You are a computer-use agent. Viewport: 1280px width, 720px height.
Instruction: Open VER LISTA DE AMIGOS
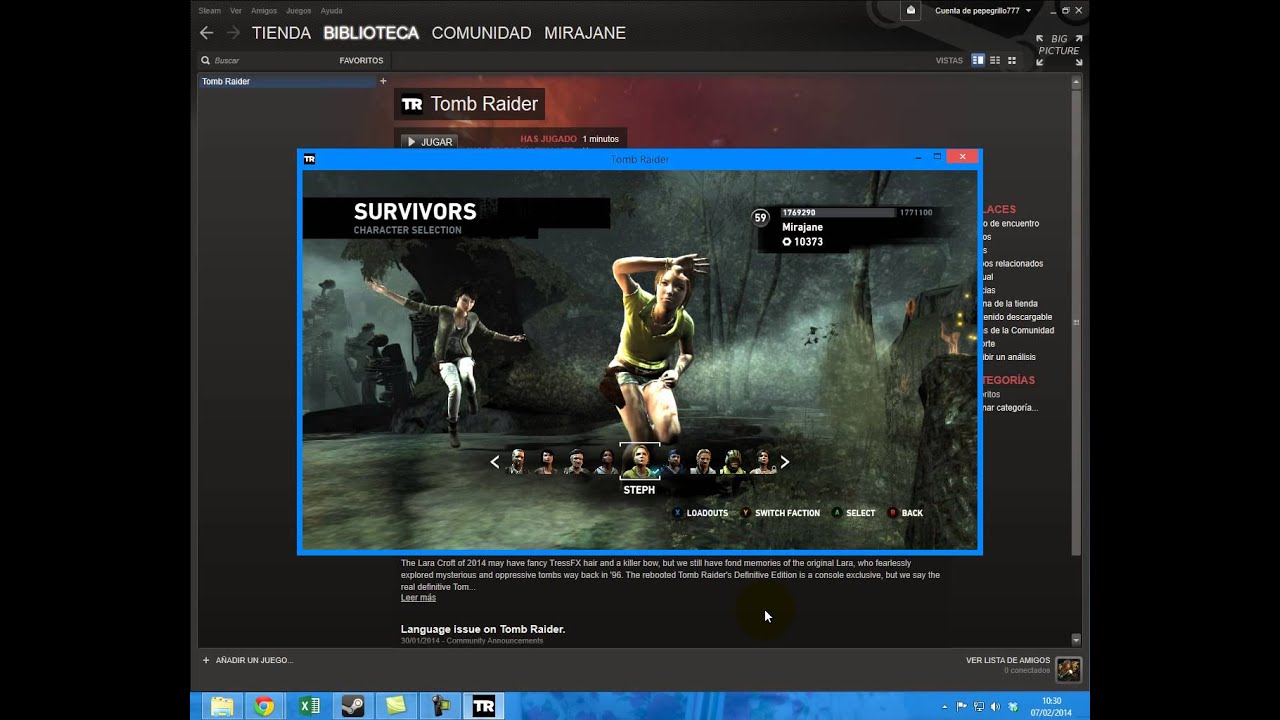pos(1008,660)
